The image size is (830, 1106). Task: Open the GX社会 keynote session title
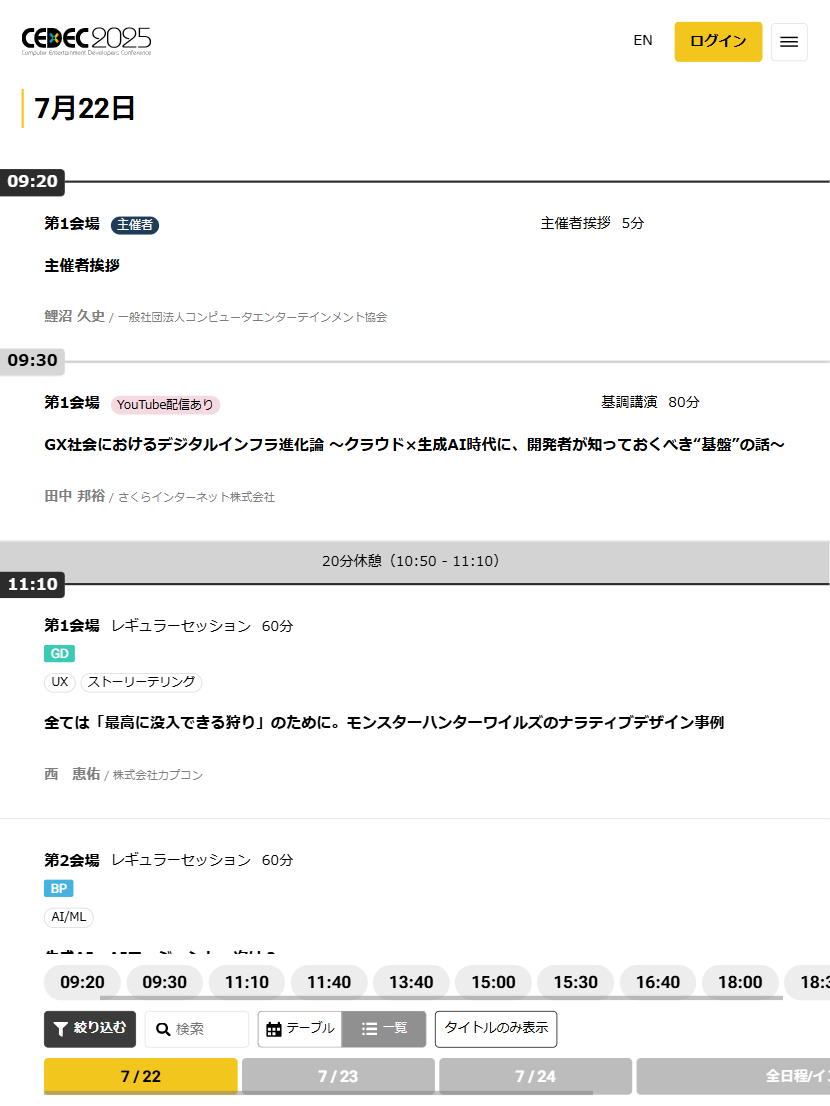pos(414,444)
